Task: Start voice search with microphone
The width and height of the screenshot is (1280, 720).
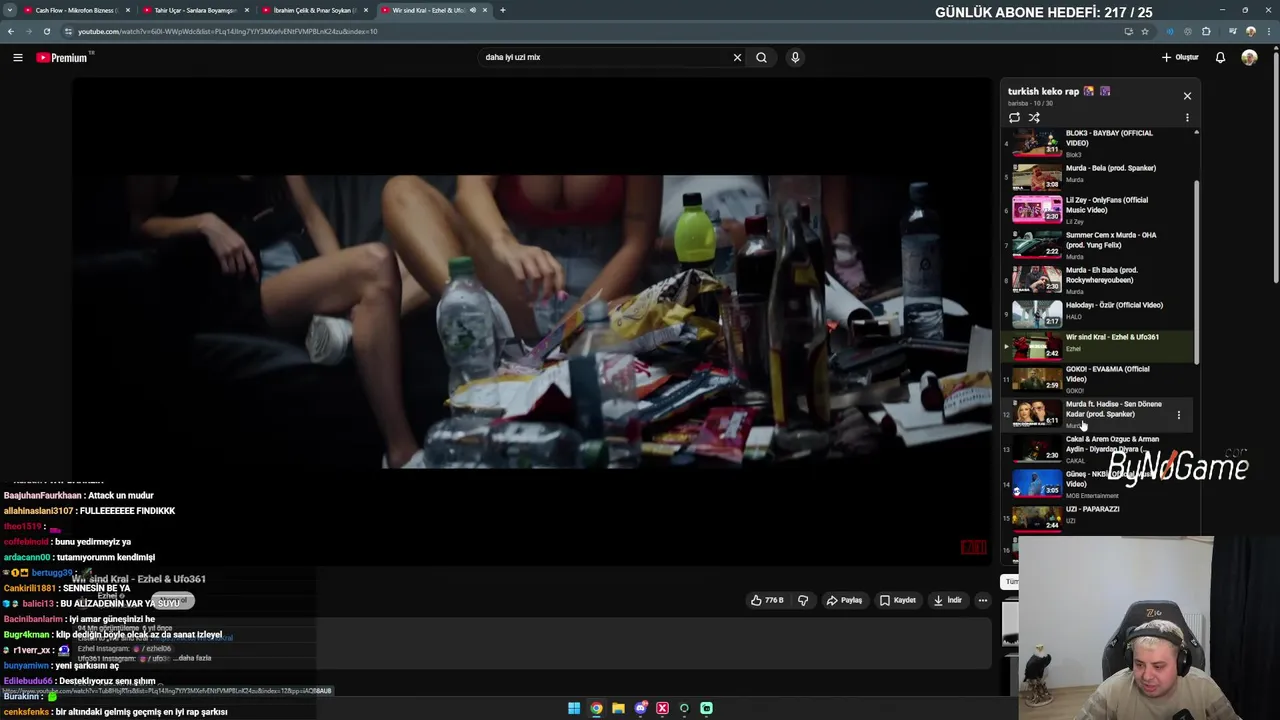Action: click(795, 57)
